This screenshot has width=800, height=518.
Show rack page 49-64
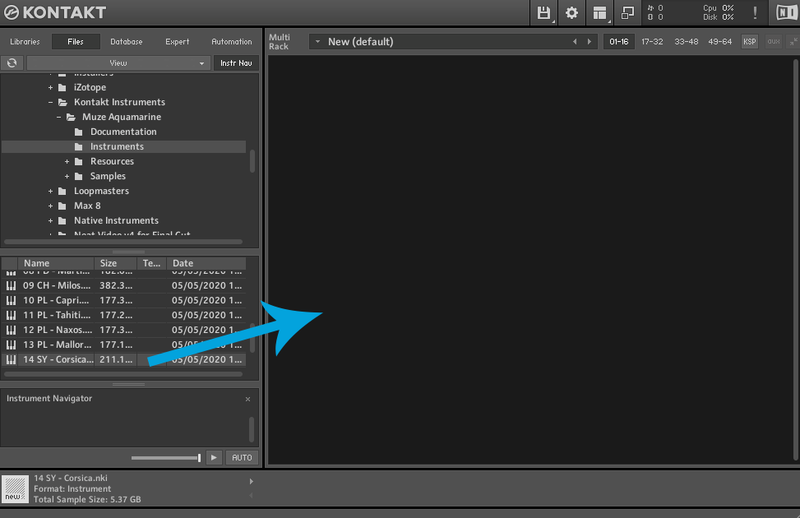tap(720, 42)
